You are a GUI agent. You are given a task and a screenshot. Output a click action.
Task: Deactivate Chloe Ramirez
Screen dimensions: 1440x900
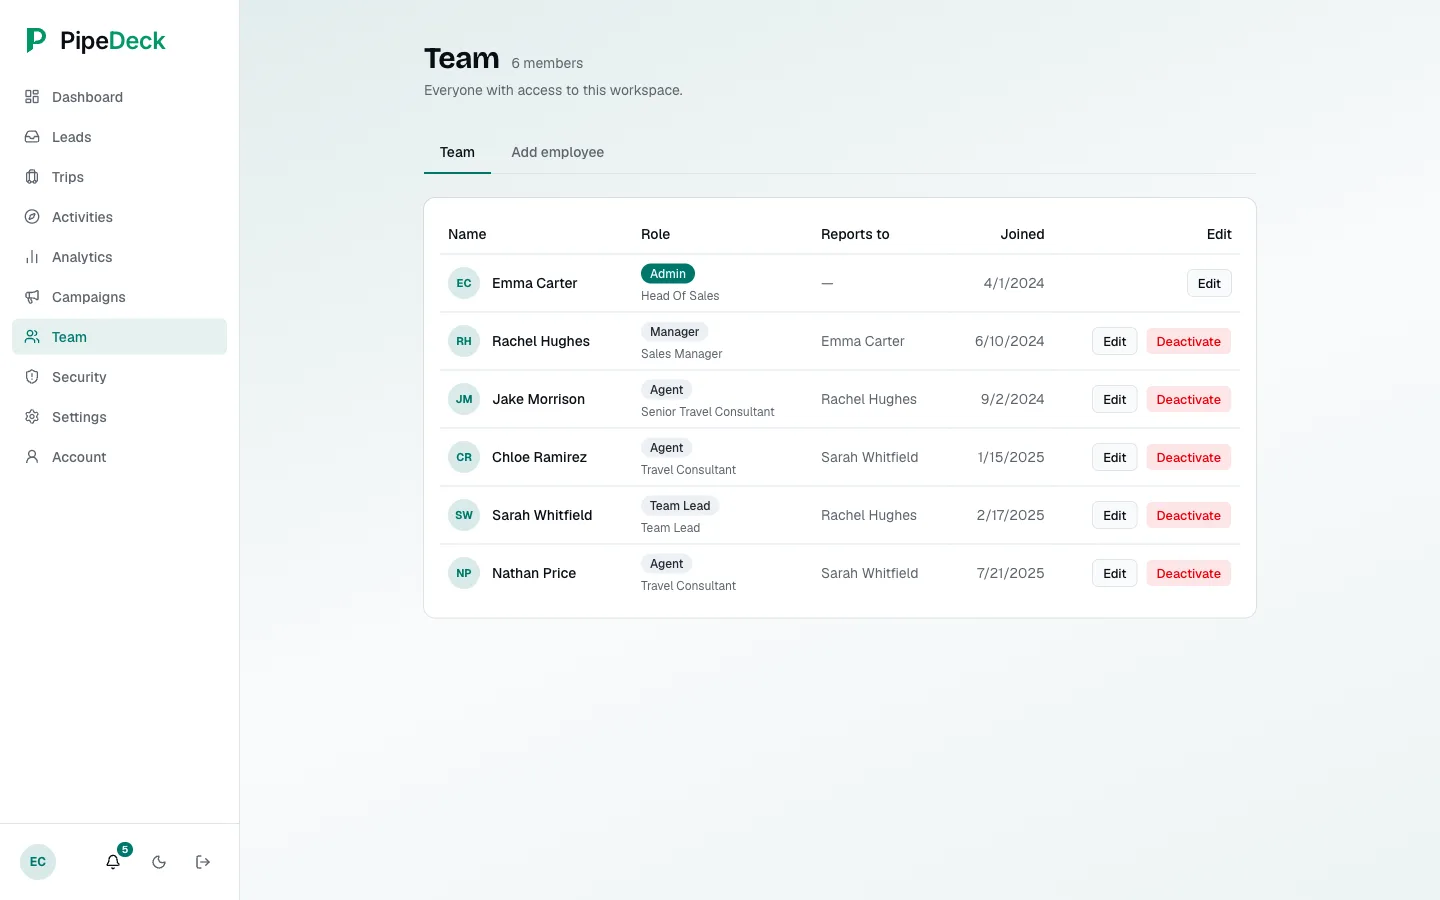[1188, 457]
